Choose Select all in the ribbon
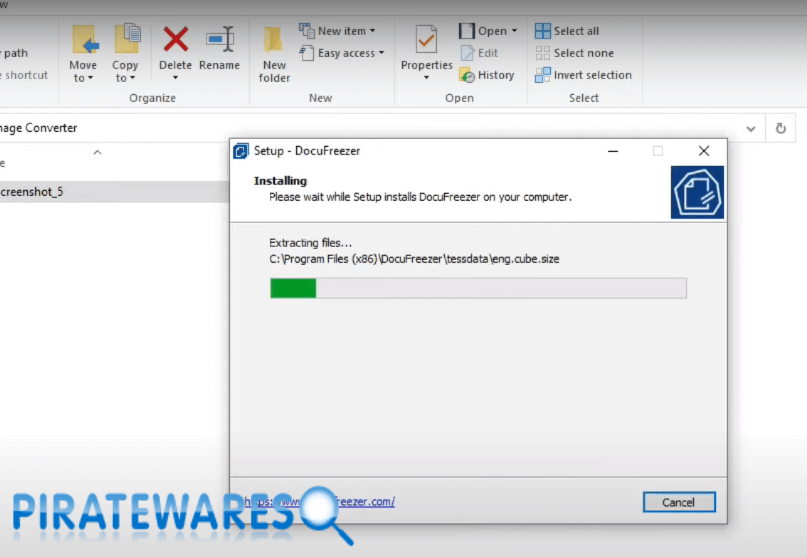 pyautogui.click(x=567, y=31)
